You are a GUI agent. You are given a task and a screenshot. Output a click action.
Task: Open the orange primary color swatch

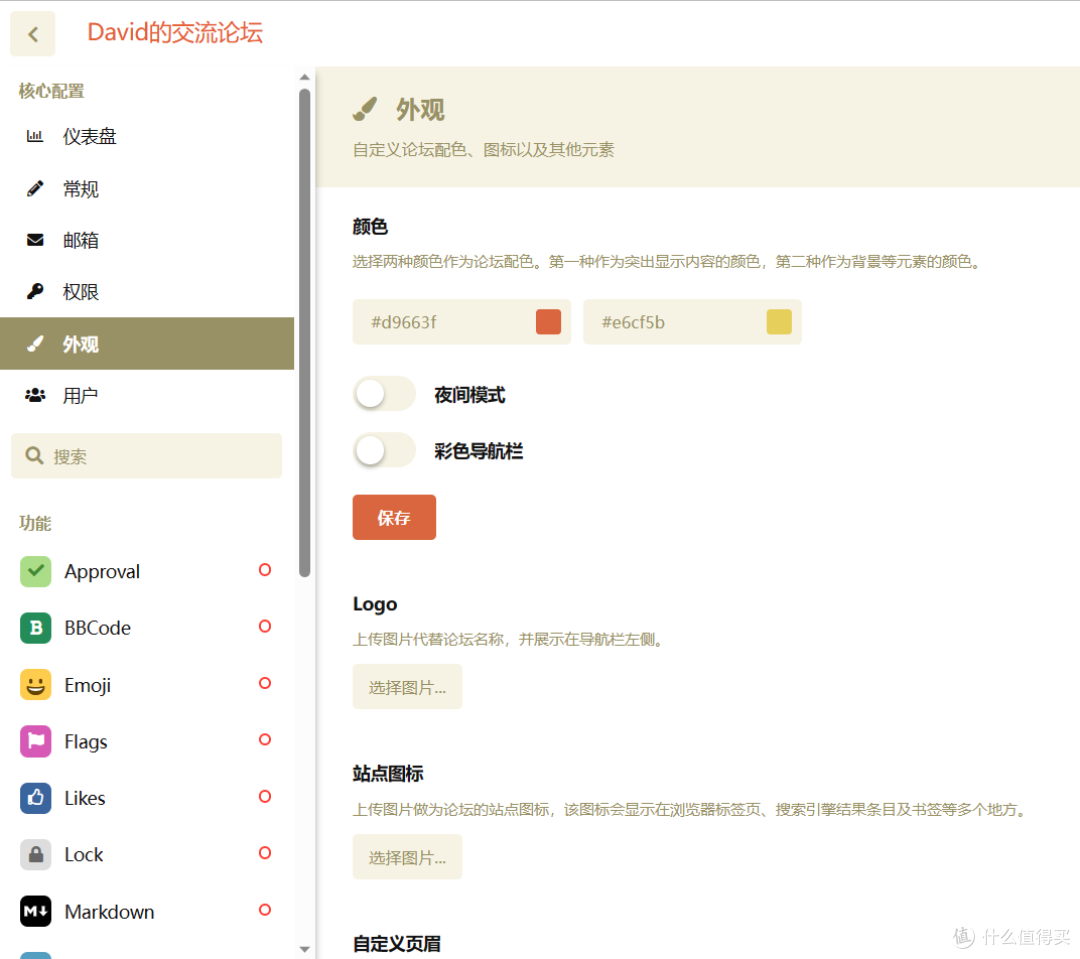pyautogui.click(x=548, y=322)
